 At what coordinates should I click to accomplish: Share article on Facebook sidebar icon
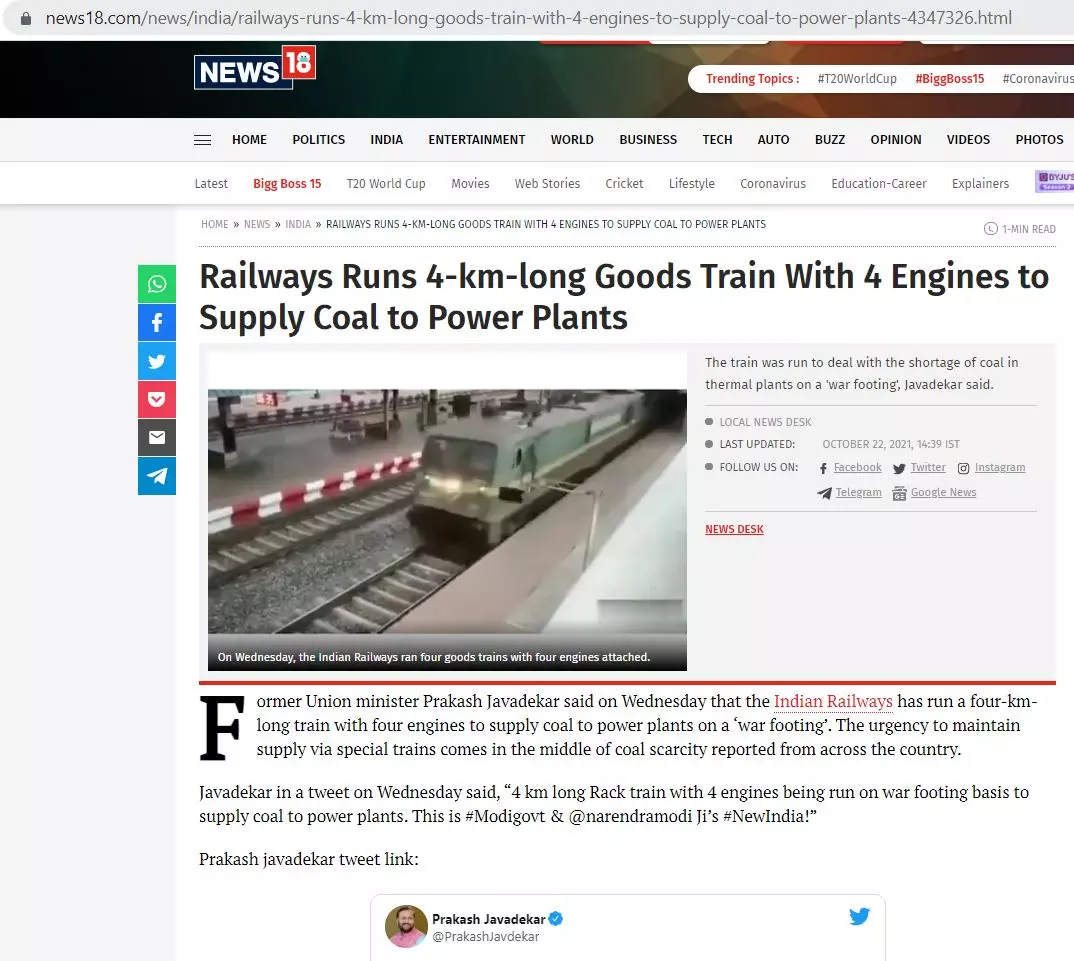coord(157,322)
